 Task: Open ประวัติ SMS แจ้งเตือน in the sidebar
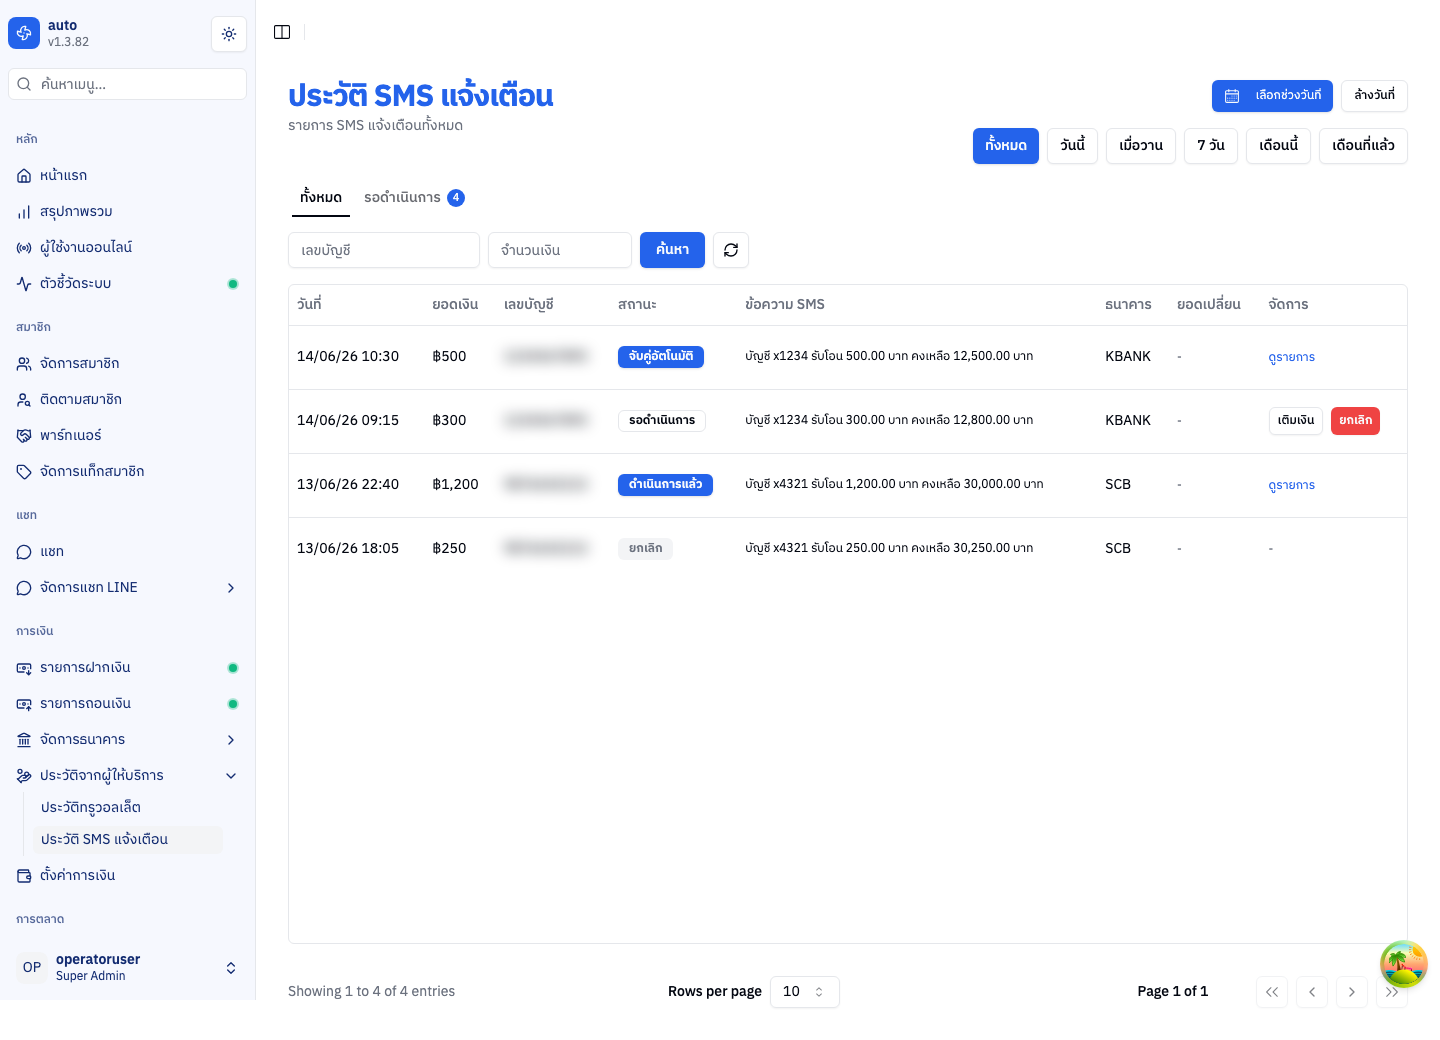coord(128,840)
